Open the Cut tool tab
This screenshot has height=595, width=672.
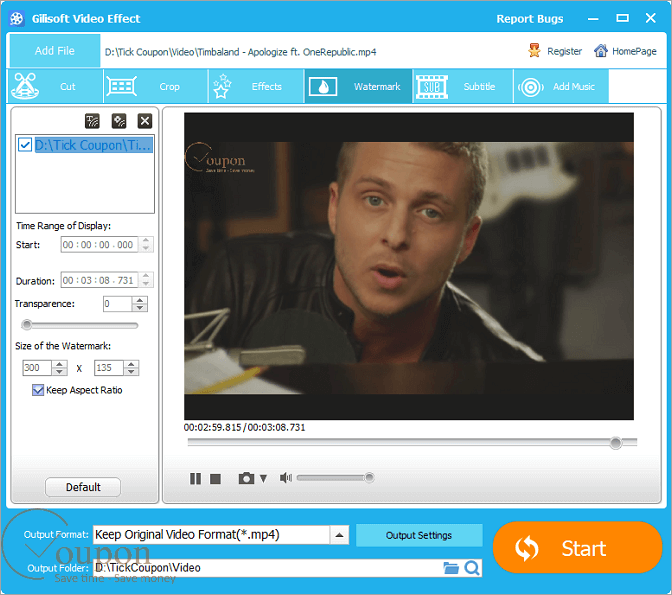[x=55, y=86]
